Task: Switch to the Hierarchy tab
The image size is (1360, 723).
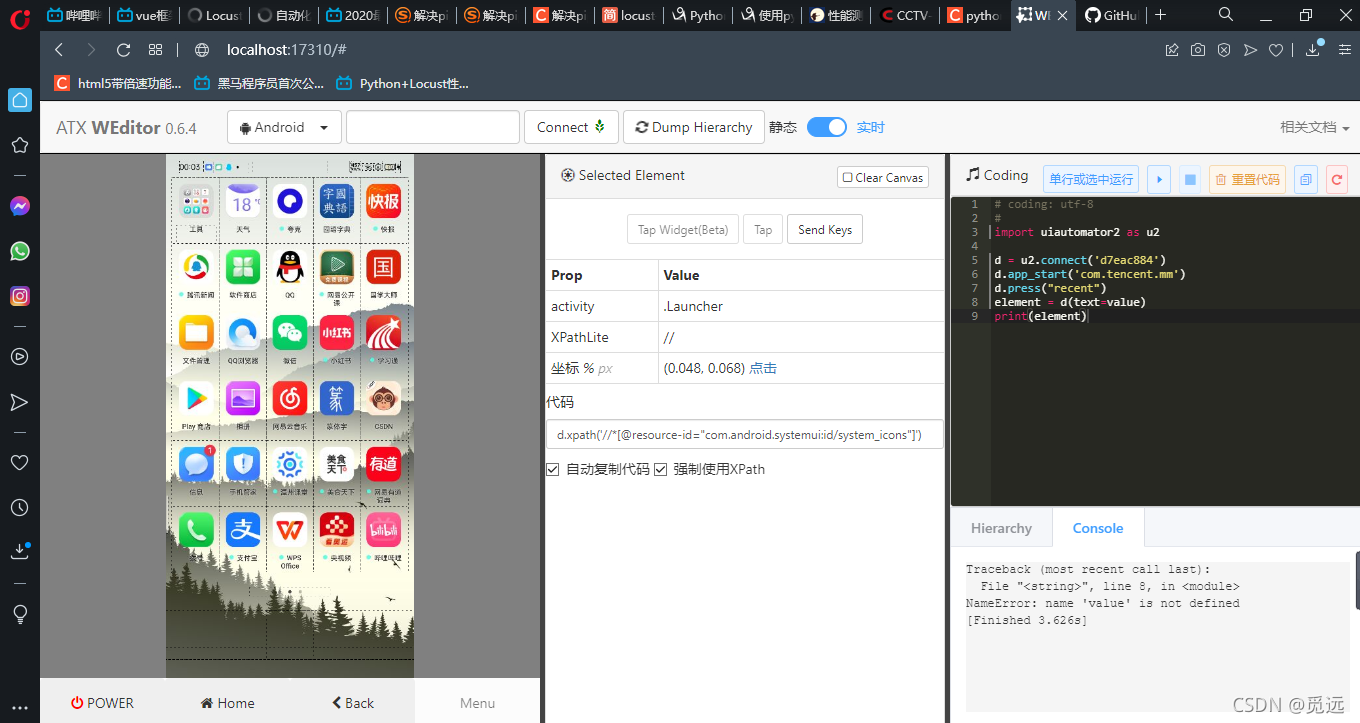Action: pos(1001,528)
